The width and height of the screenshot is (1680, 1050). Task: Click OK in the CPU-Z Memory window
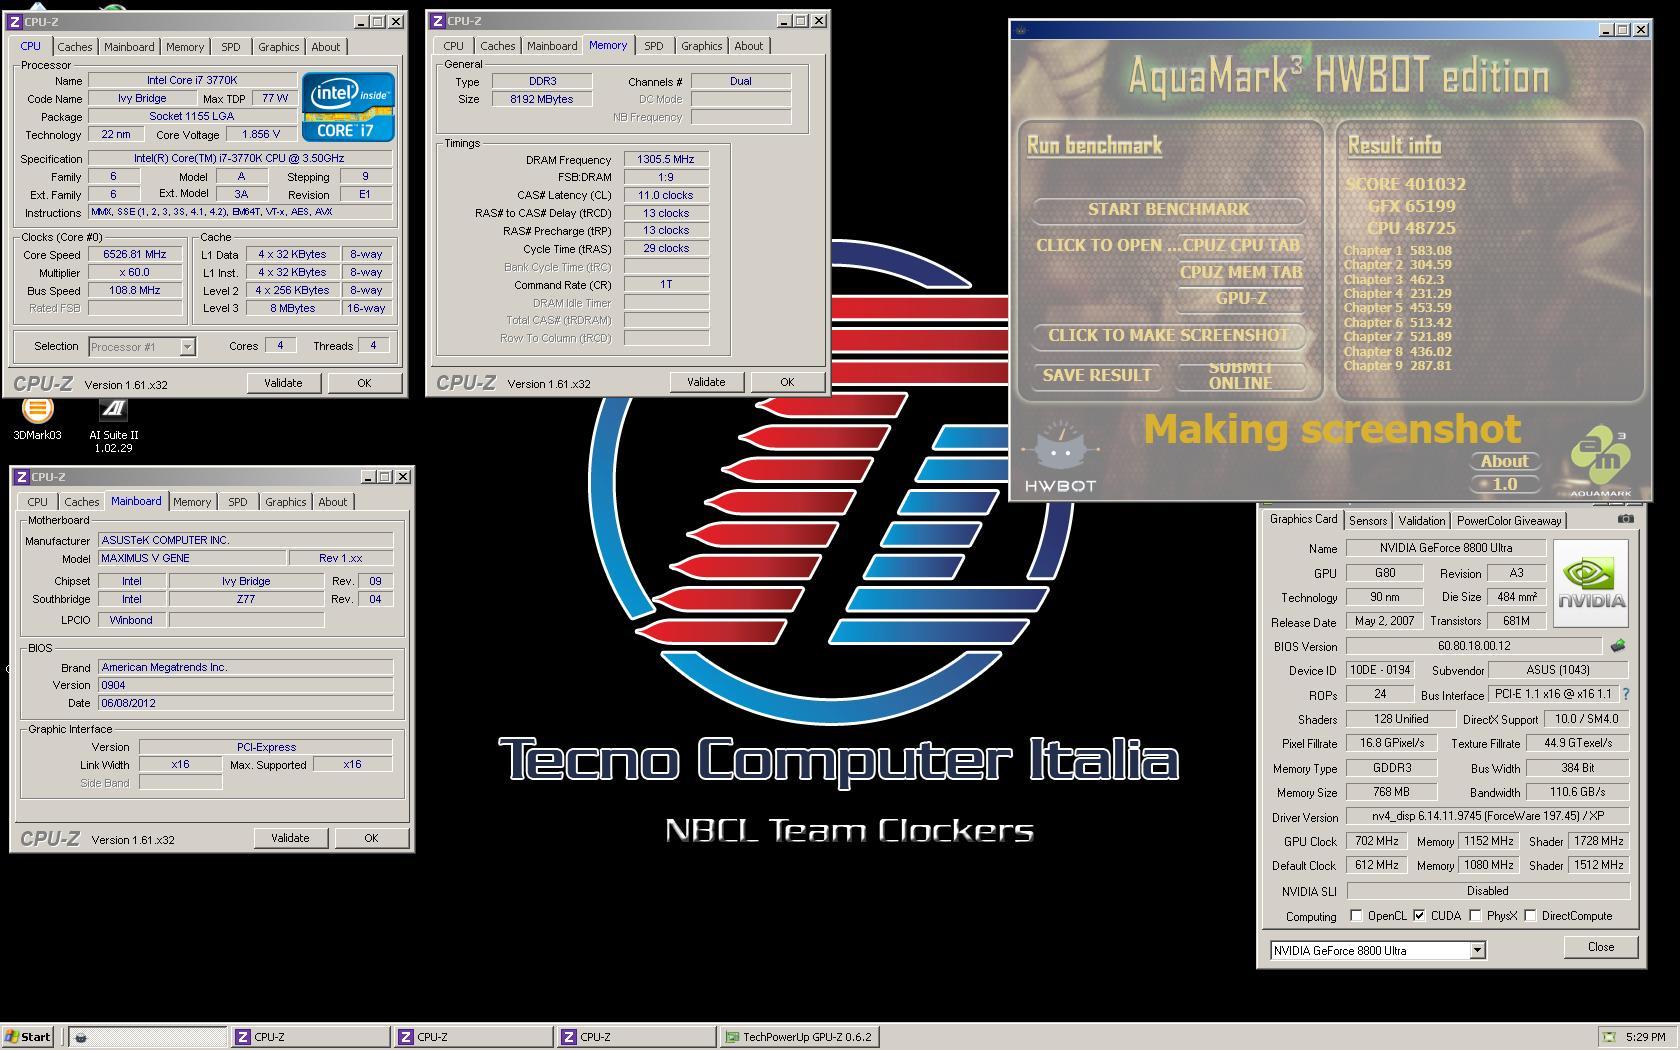787,382
